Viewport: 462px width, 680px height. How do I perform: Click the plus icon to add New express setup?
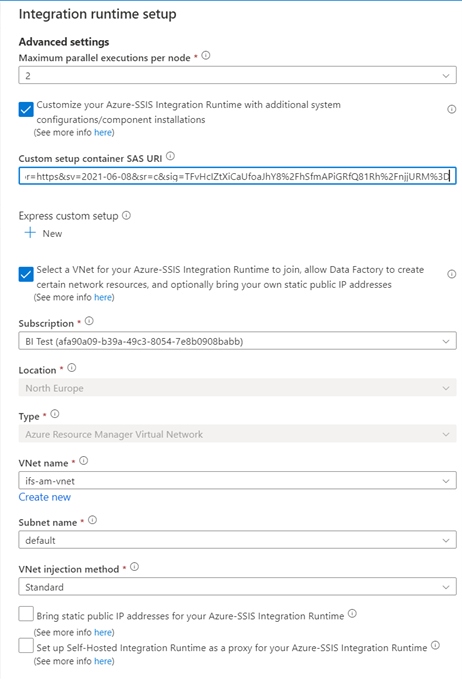coord(30,233)
